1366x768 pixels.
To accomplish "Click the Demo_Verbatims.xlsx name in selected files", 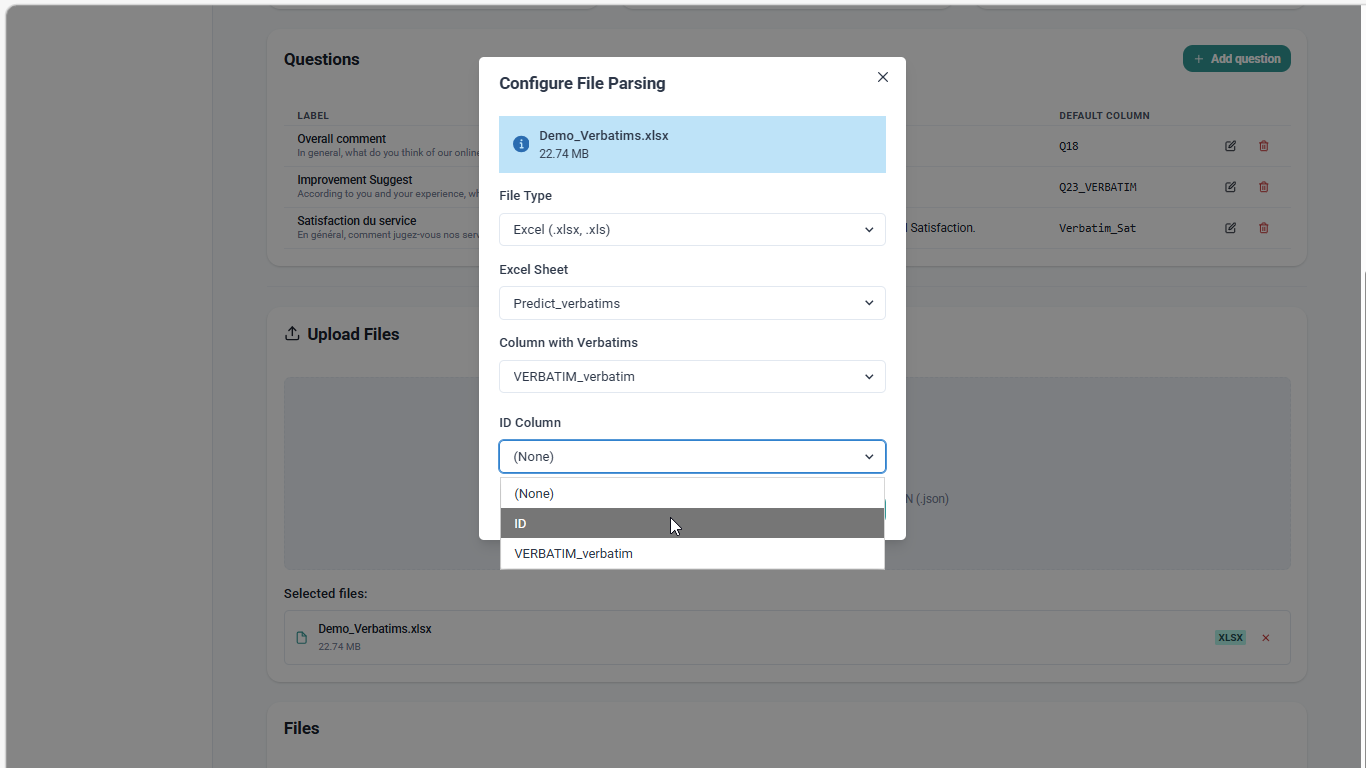I will click(x=375, y=629).
